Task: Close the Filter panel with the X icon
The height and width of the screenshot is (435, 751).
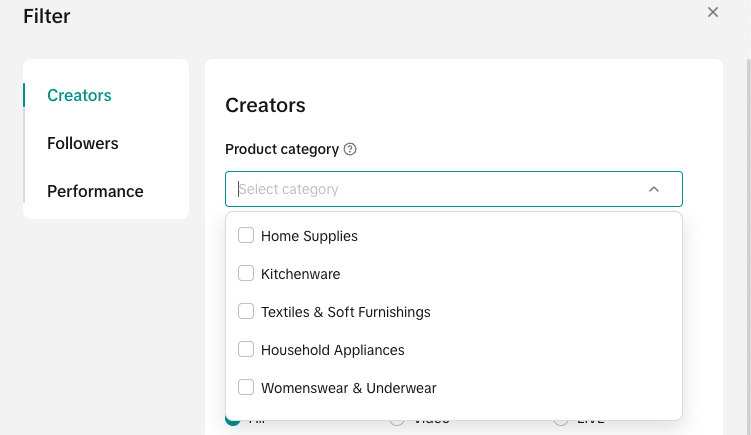Action: [713, 12]
